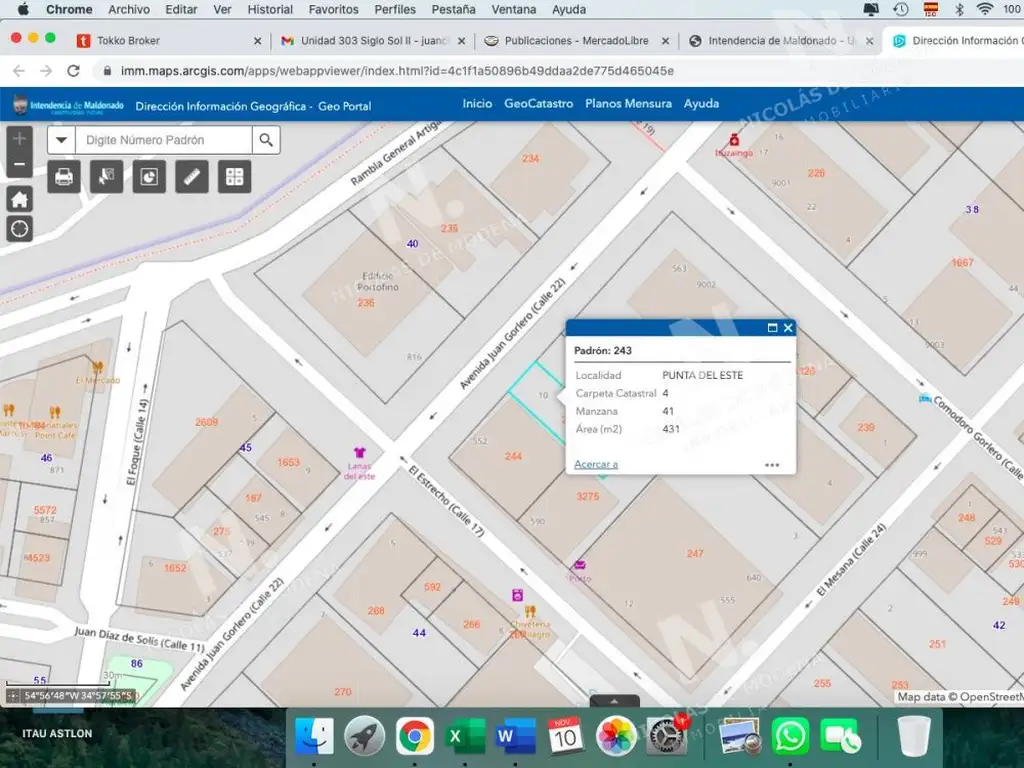Image resolution: width=1024 pixels, height=768 pixels.
Task: Open the Select features tool
Action: 106,177
